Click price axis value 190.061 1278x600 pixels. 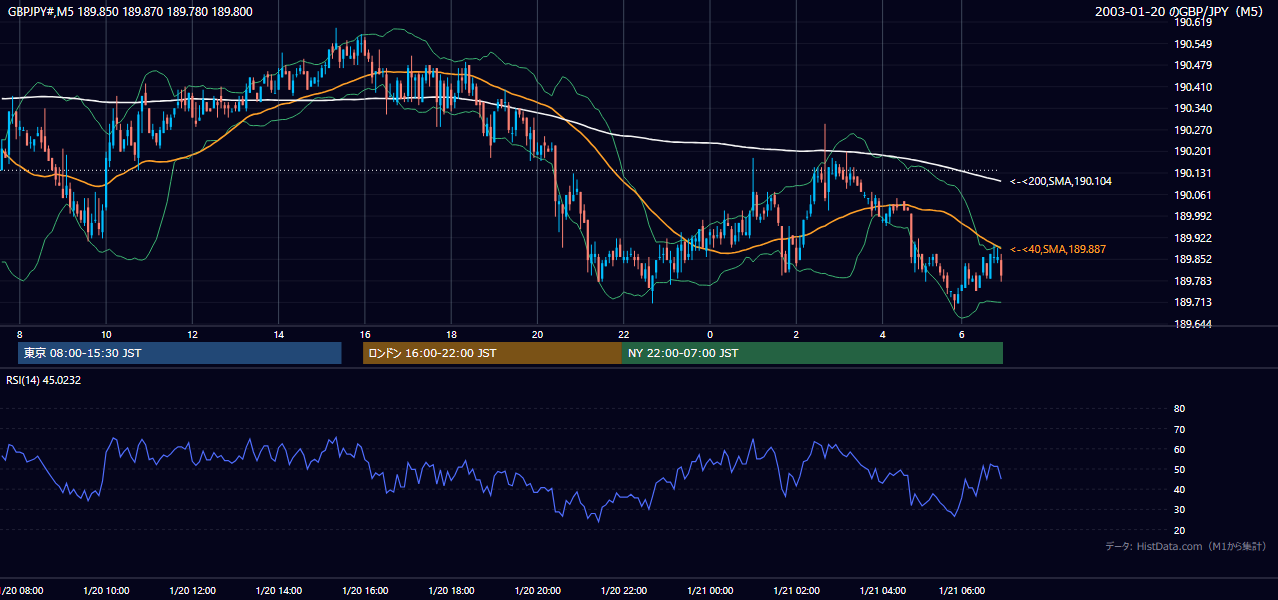point(1194,195)
